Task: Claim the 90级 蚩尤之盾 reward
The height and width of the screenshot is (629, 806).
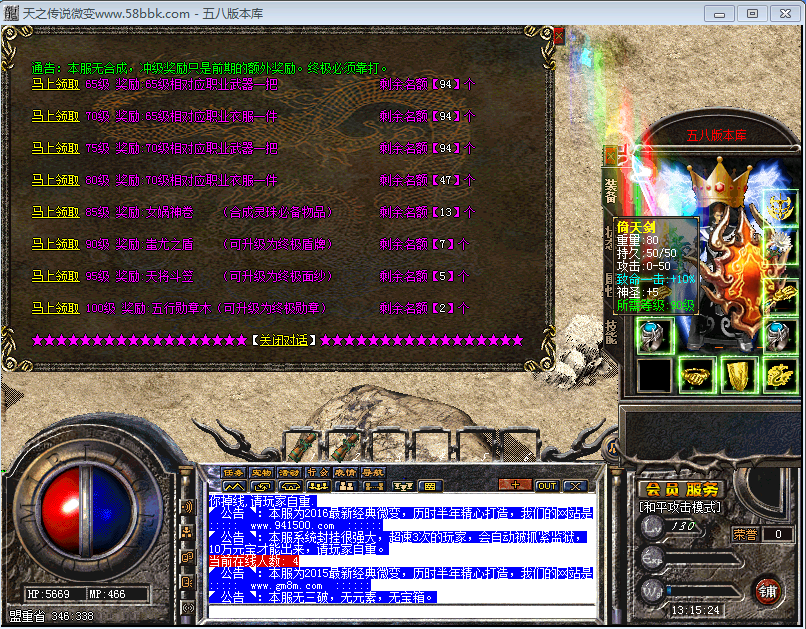Action: coord(56,244)
